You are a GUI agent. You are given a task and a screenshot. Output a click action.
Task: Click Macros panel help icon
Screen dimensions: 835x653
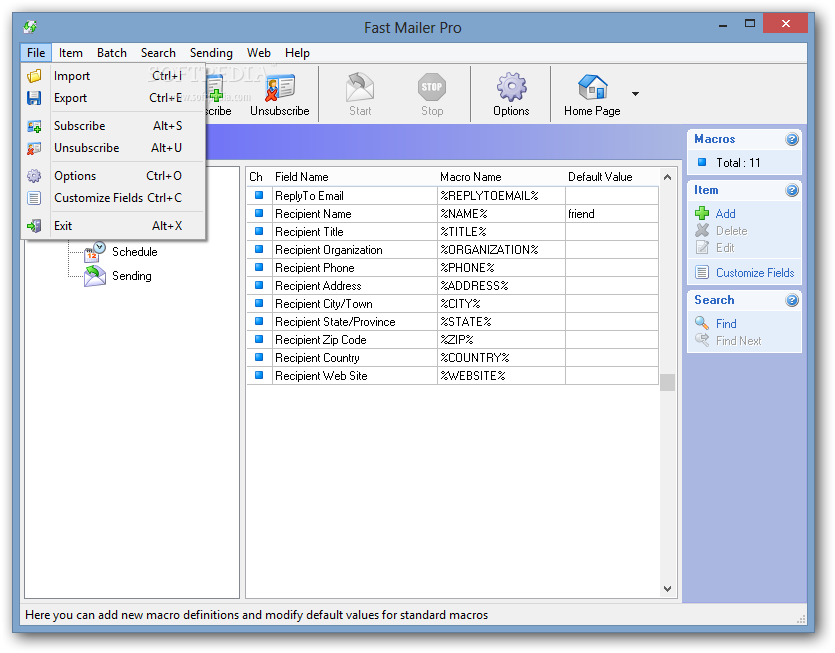pos(792,140)
